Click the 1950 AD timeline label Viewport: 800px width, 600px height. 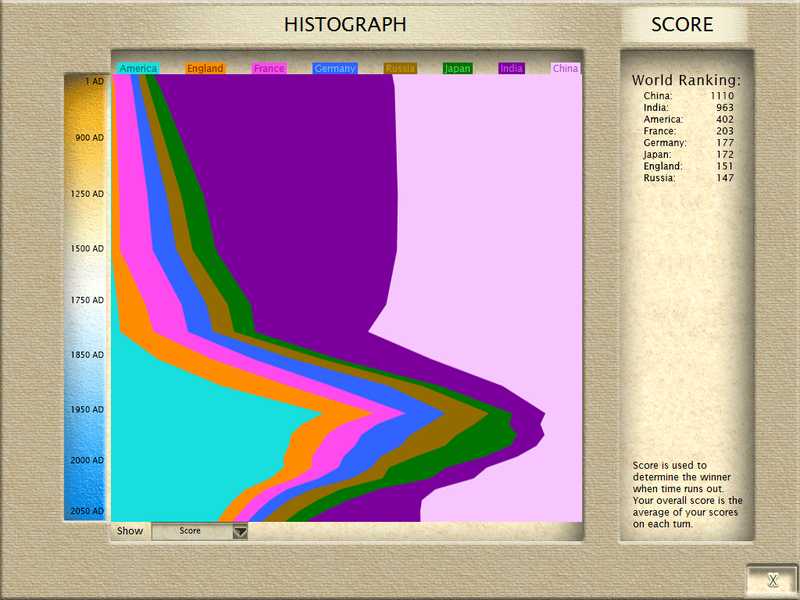point(87,409)
